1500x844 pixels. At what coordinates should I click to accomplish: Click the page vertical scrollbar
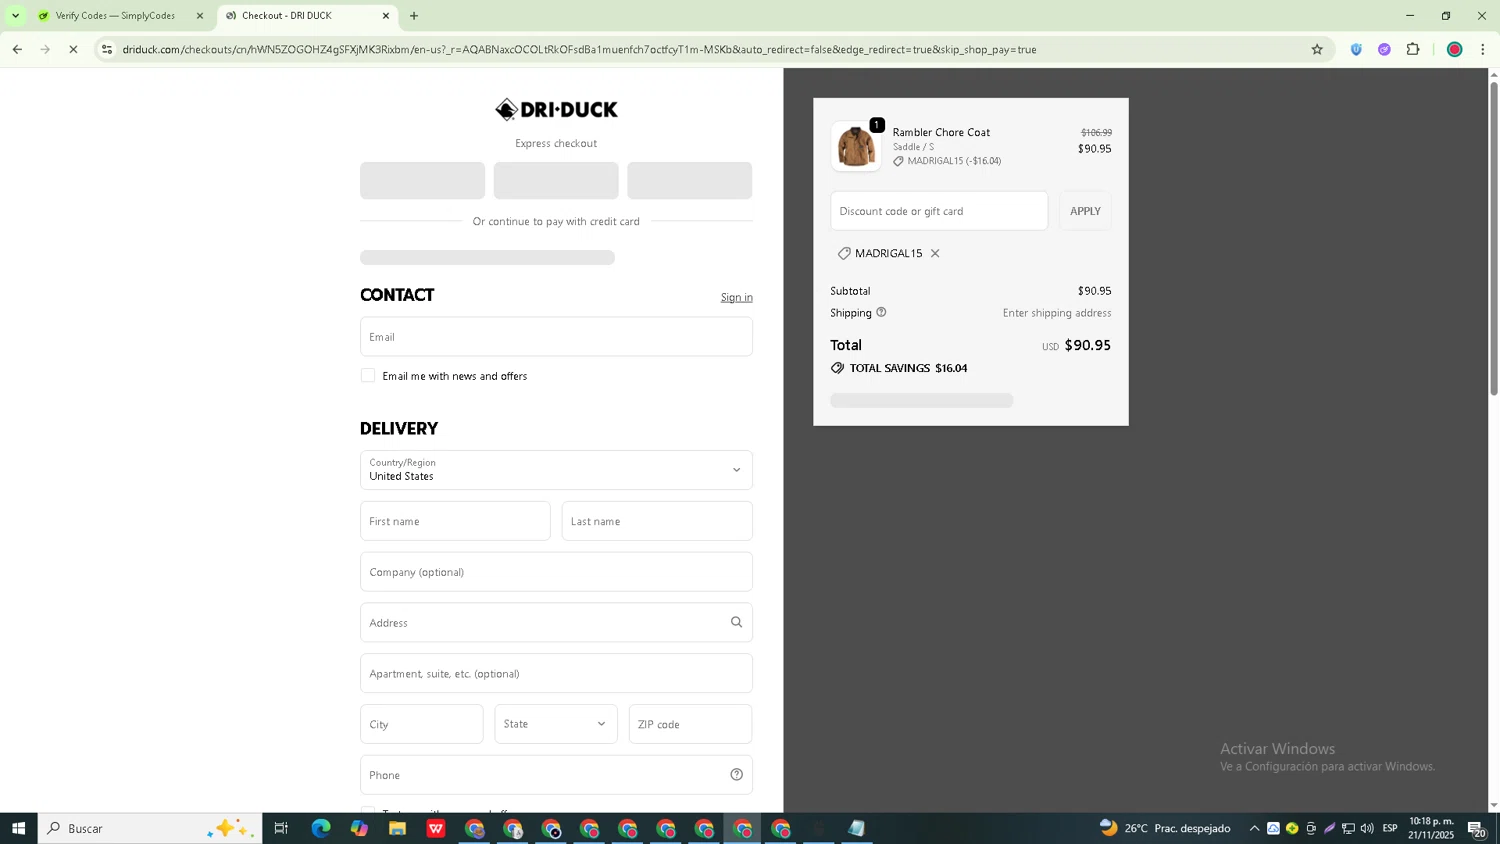[x=1494, y=240]
